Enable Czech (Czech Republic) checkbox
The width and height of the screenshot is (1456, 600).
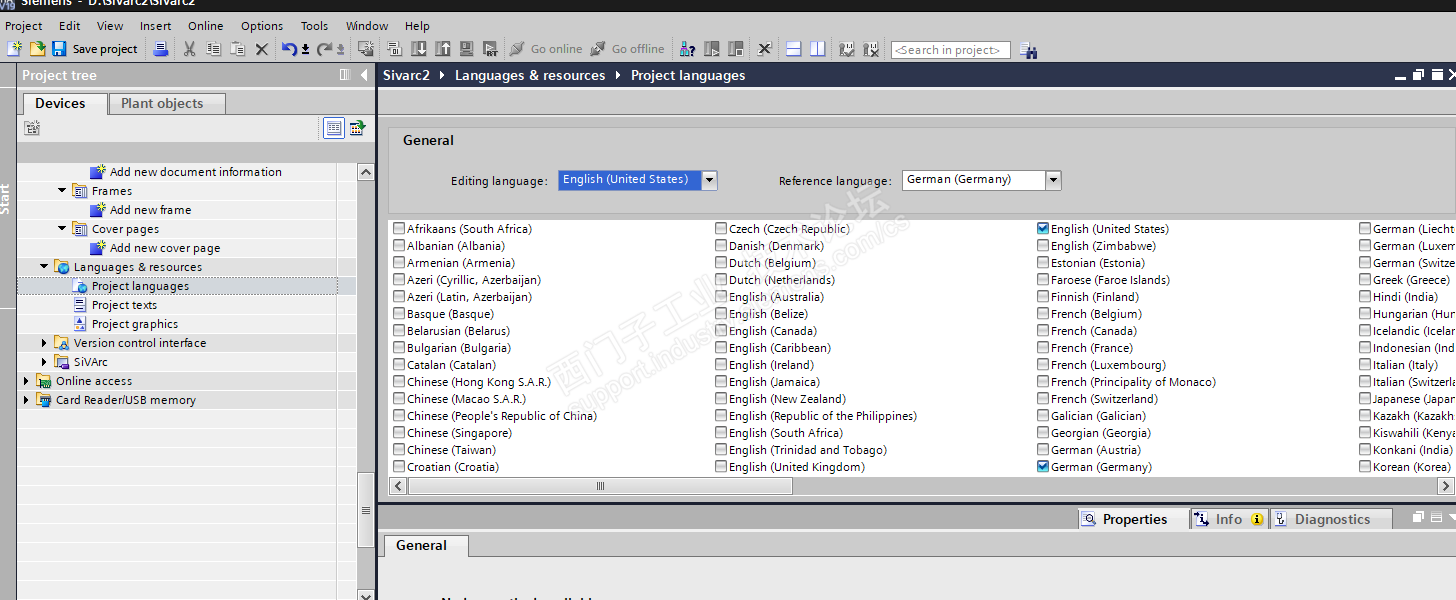point(721,229)
